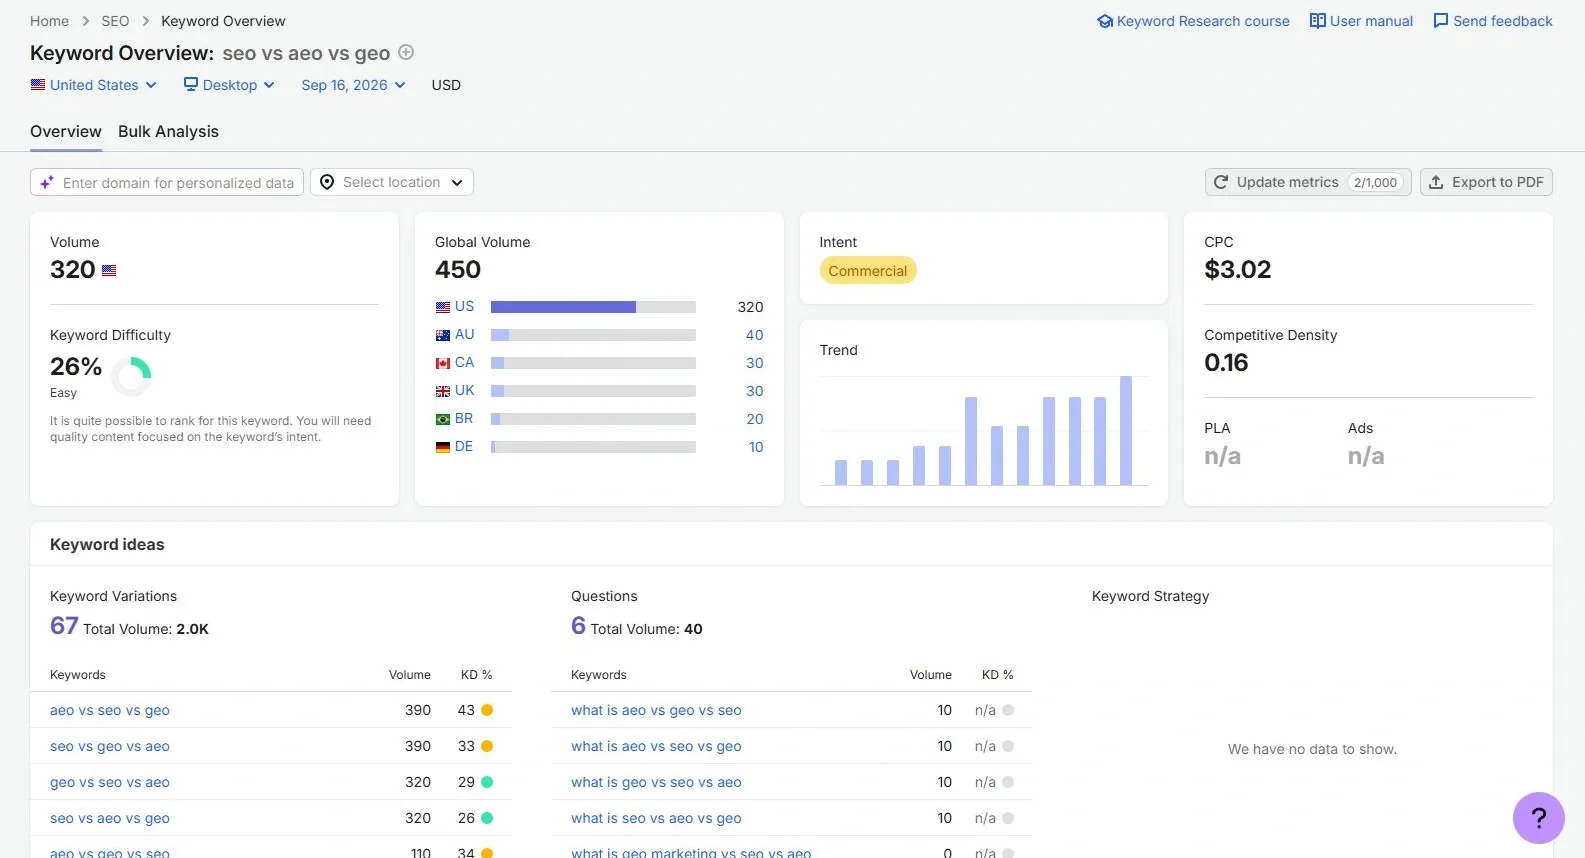
Task: Open the Keyword Research course link
Action: [1193, 21]
